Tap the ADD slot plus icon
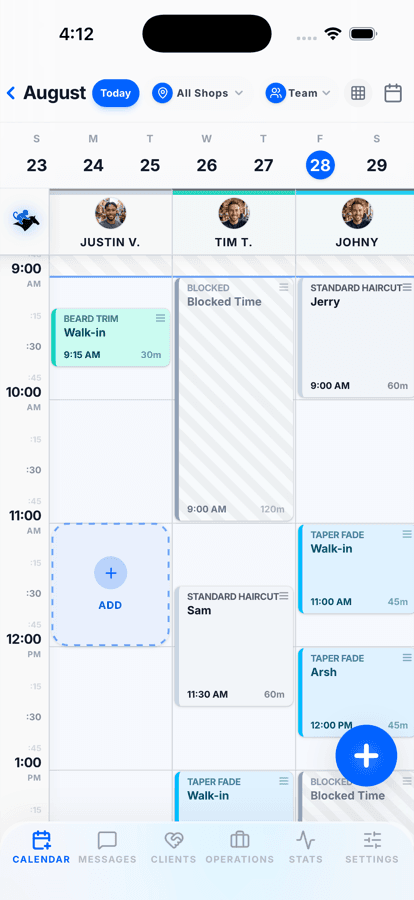Viewport: 414px width, 900px height. [x=110, y=572]
